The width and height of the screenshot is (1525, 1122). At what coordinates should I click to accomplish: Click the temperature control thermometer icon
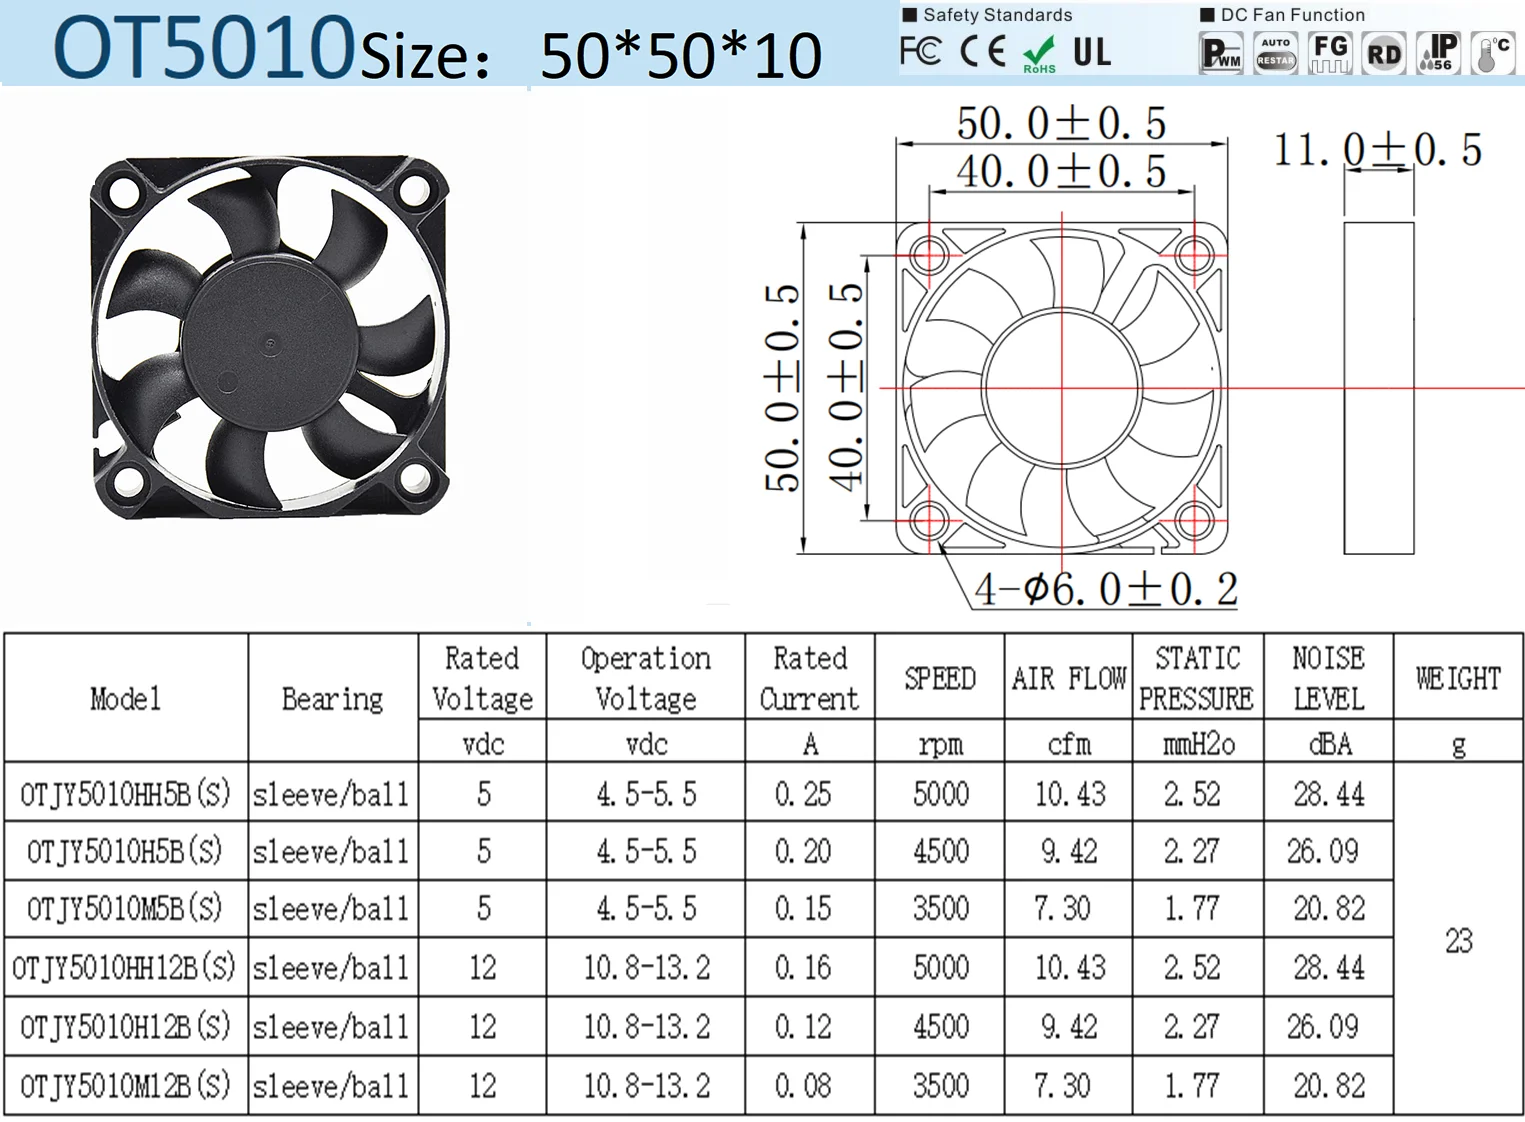point(1492,52)
